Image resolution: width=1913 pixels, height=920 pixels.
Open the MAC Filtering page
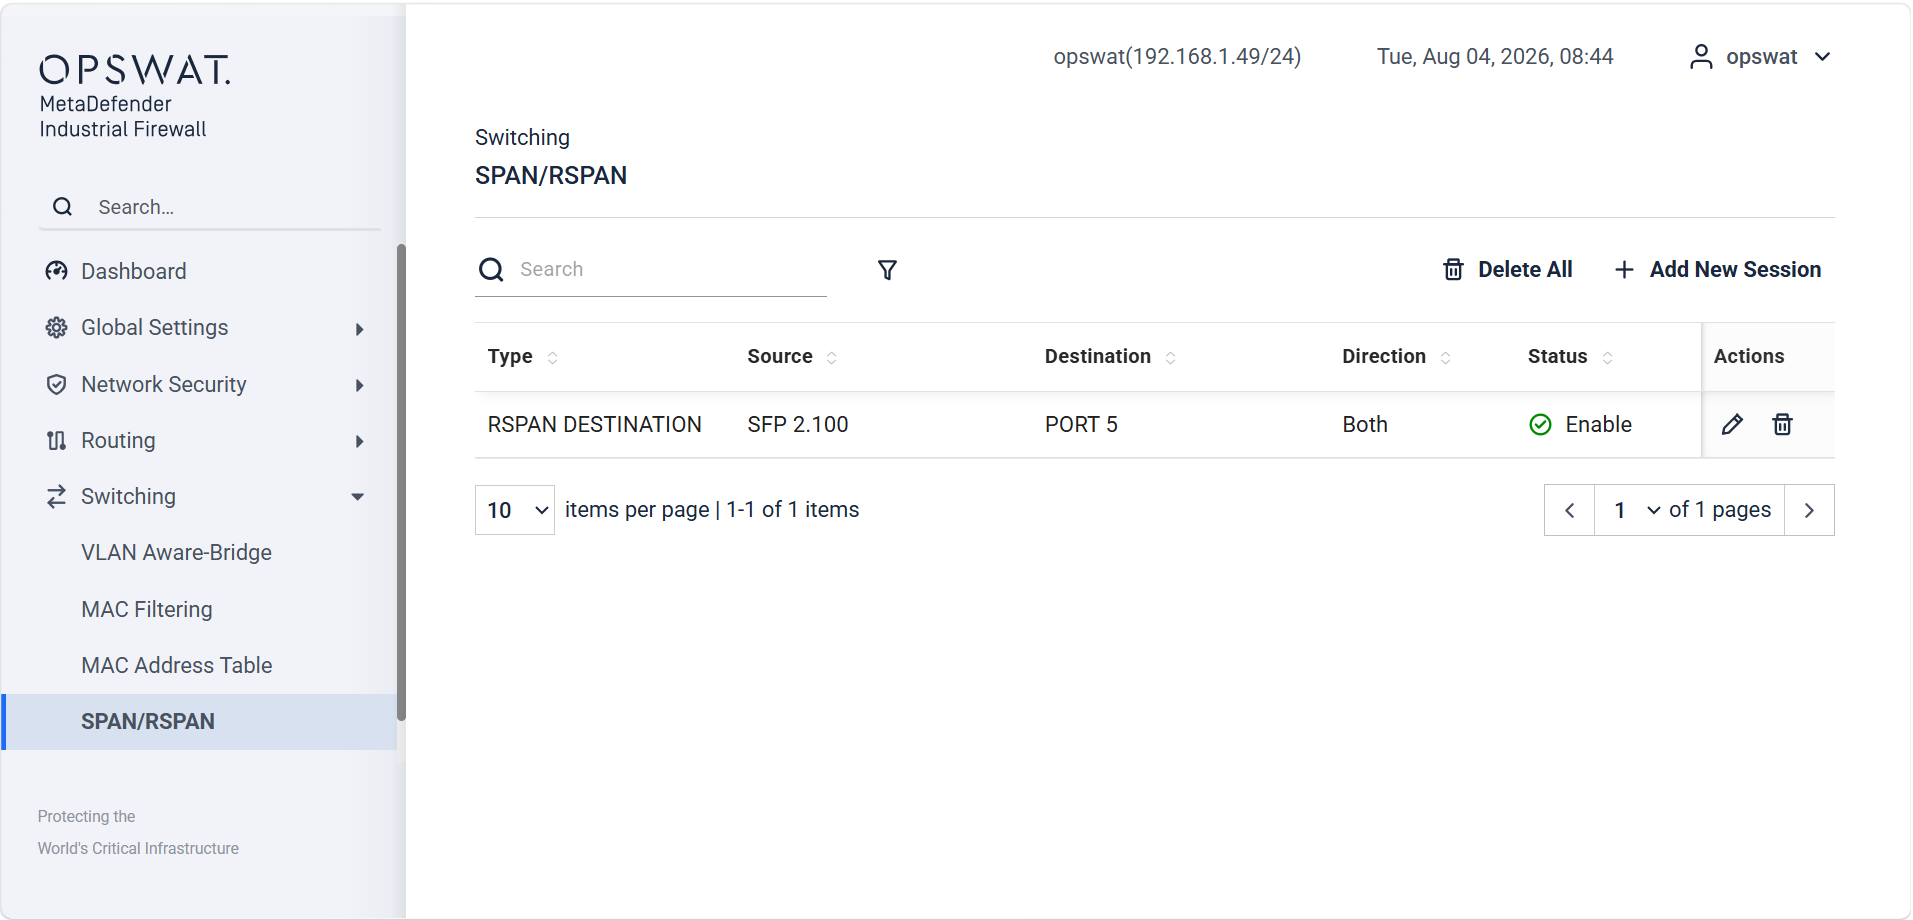[x=147, y=610]
